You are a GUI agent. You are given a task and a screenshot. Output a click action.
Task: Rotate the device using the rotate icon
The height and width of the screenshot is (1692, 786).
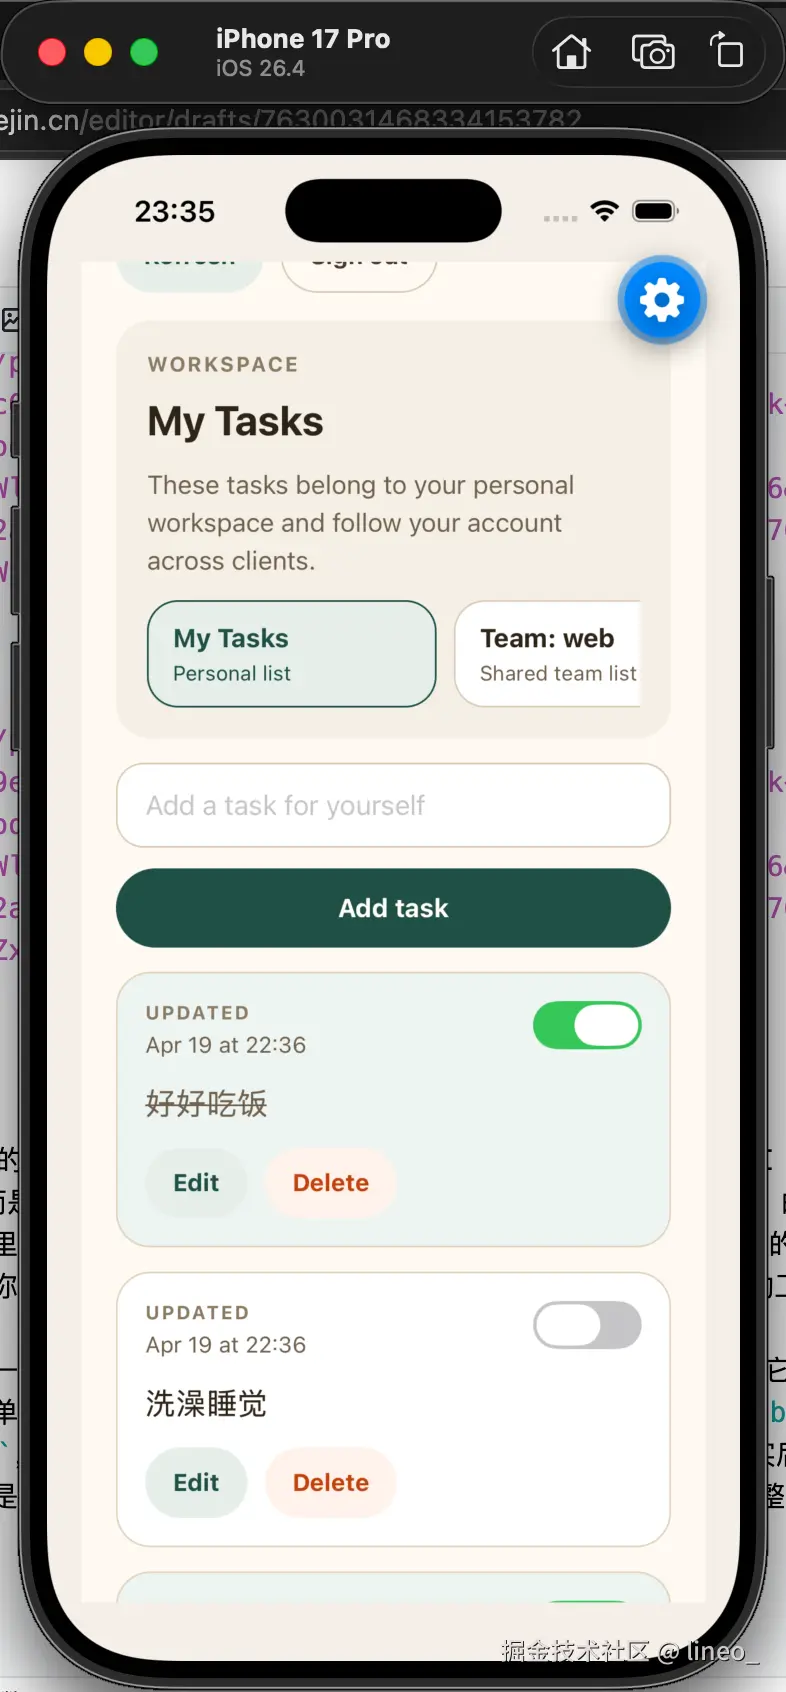point(727,50)
